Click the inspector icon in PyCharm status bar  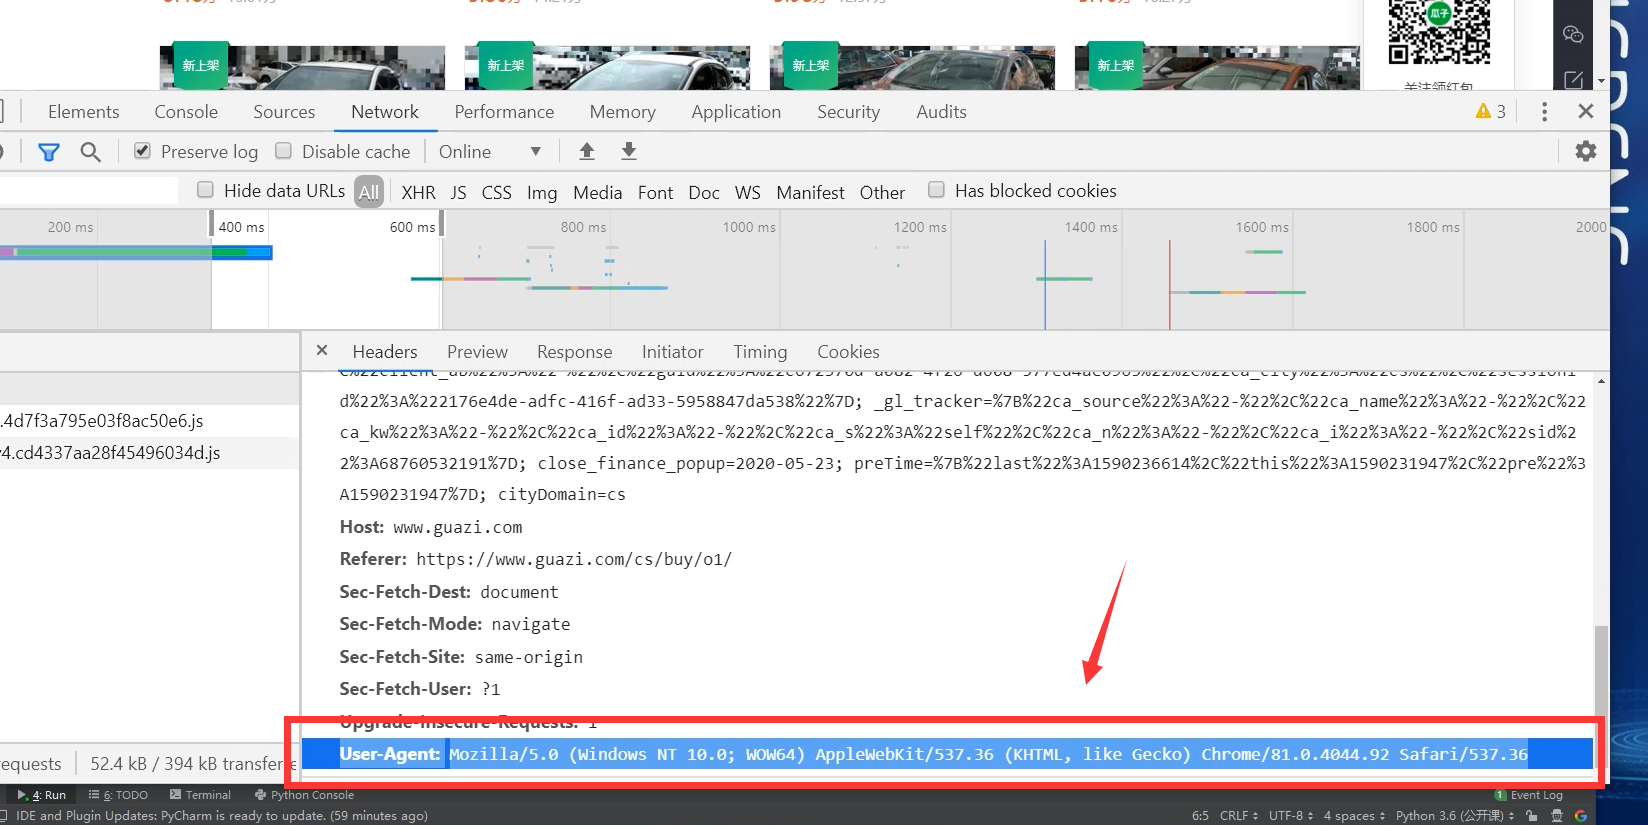point(1557,816)
